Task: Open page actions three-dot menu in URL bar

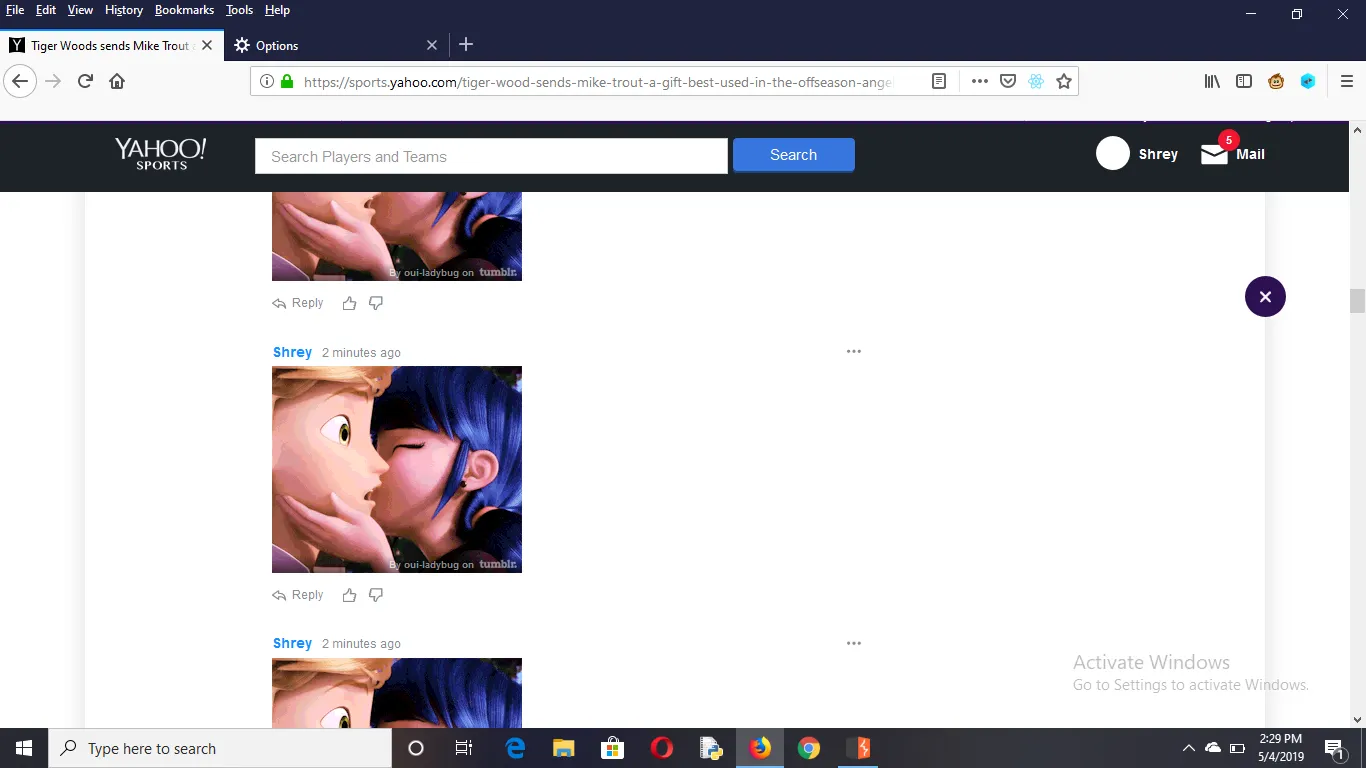Action: [980, 82]
